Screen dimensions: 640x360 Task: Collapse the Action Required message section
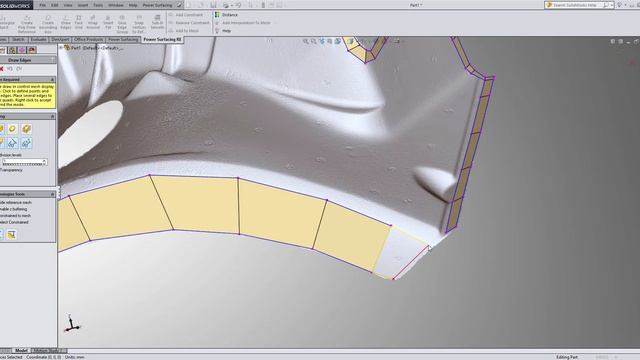click(52, 80)
